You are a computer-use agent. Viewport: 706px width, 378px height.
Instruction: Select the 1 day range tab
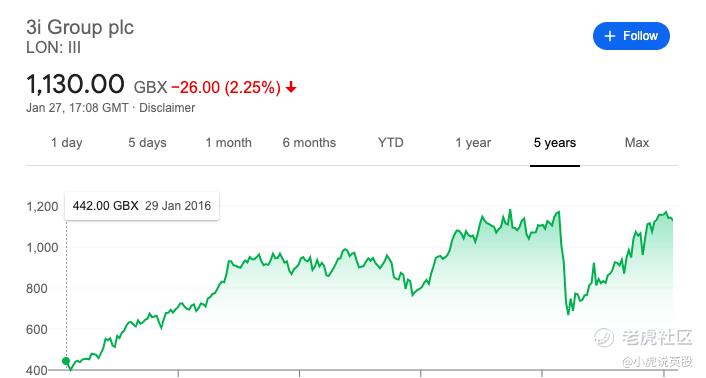coord(67,143)
